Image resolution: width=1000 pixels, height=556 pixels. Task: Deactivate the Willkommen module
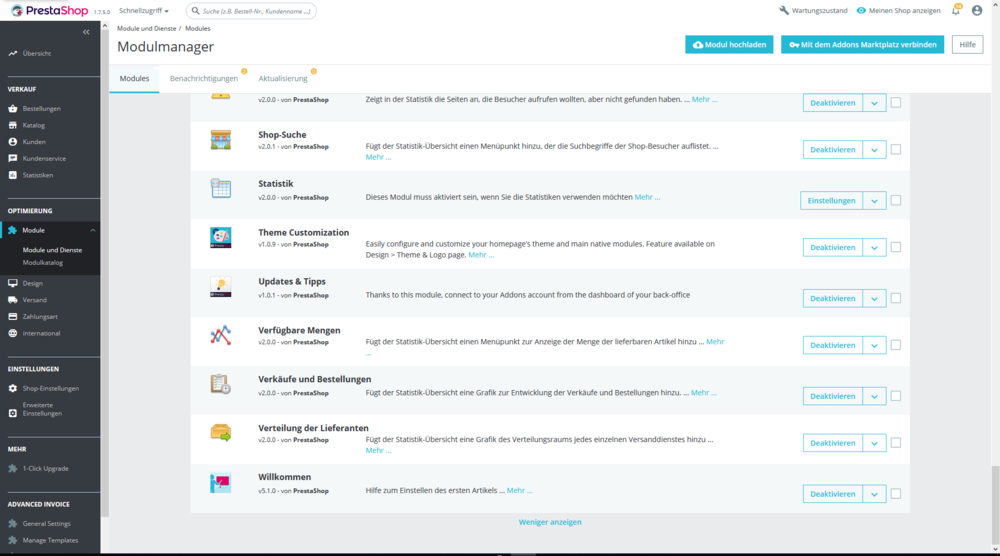tap(832, 494)
